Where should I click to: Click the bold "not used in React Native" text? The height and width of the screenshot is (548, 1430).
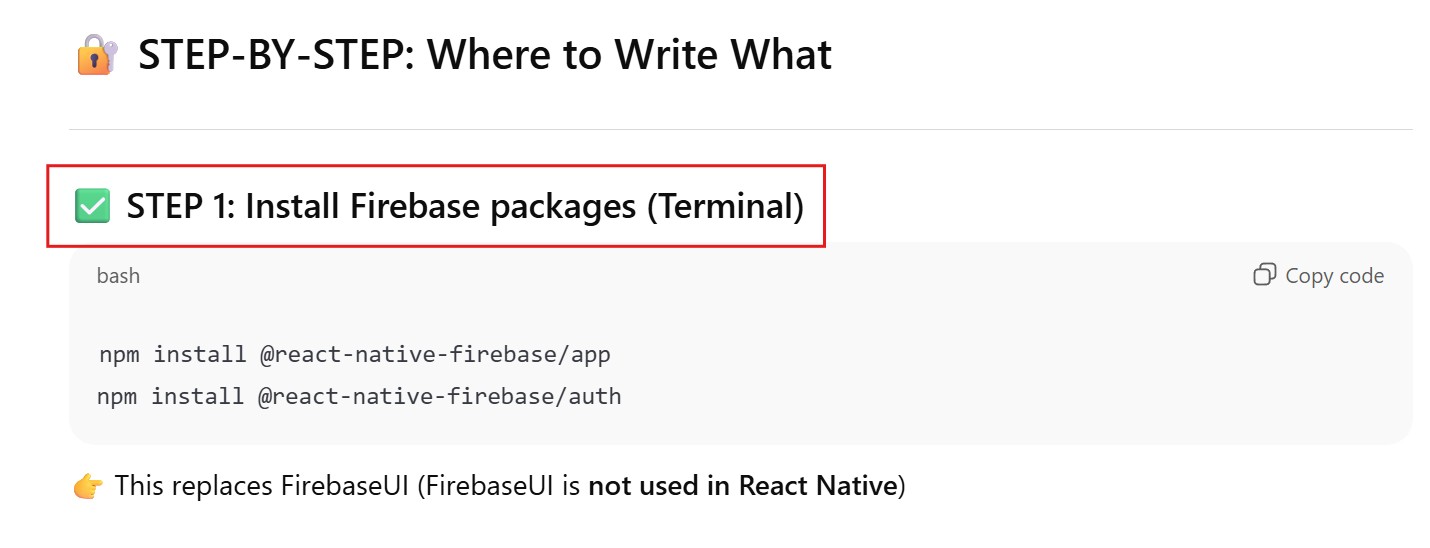(x=742, y=487)
